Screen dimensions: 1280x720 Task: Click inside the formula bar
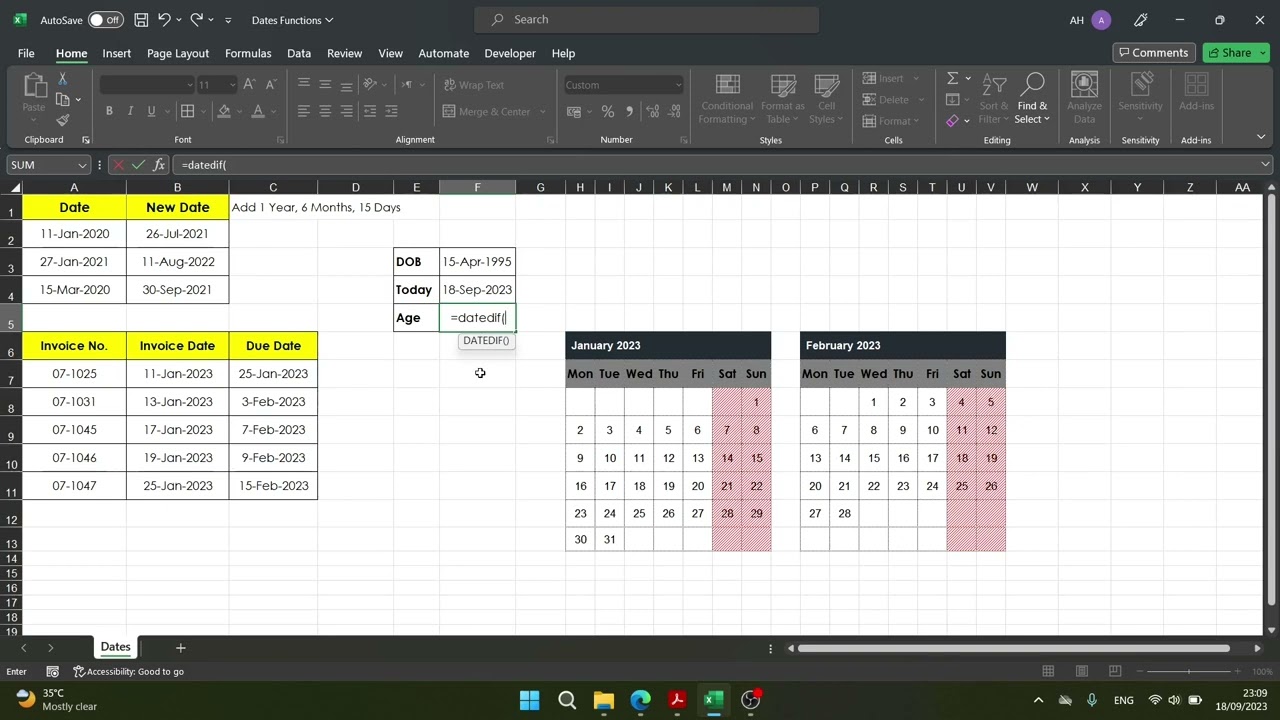(x=715, y=165)
